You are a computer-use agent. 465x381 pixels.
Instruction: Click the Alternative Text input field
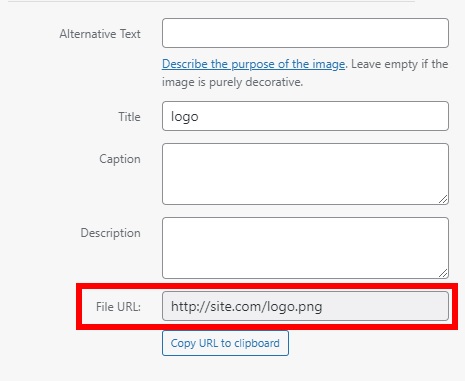(305, 33)
